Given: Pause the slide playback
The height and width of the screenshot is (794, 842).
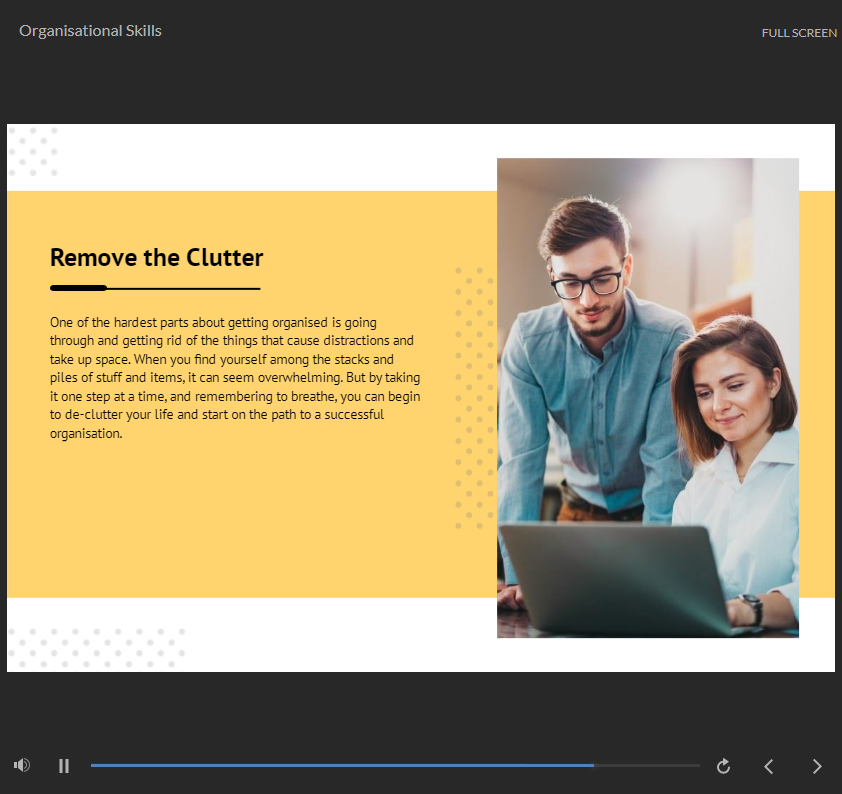Looking at the screenshot, I should click(64, 766).
